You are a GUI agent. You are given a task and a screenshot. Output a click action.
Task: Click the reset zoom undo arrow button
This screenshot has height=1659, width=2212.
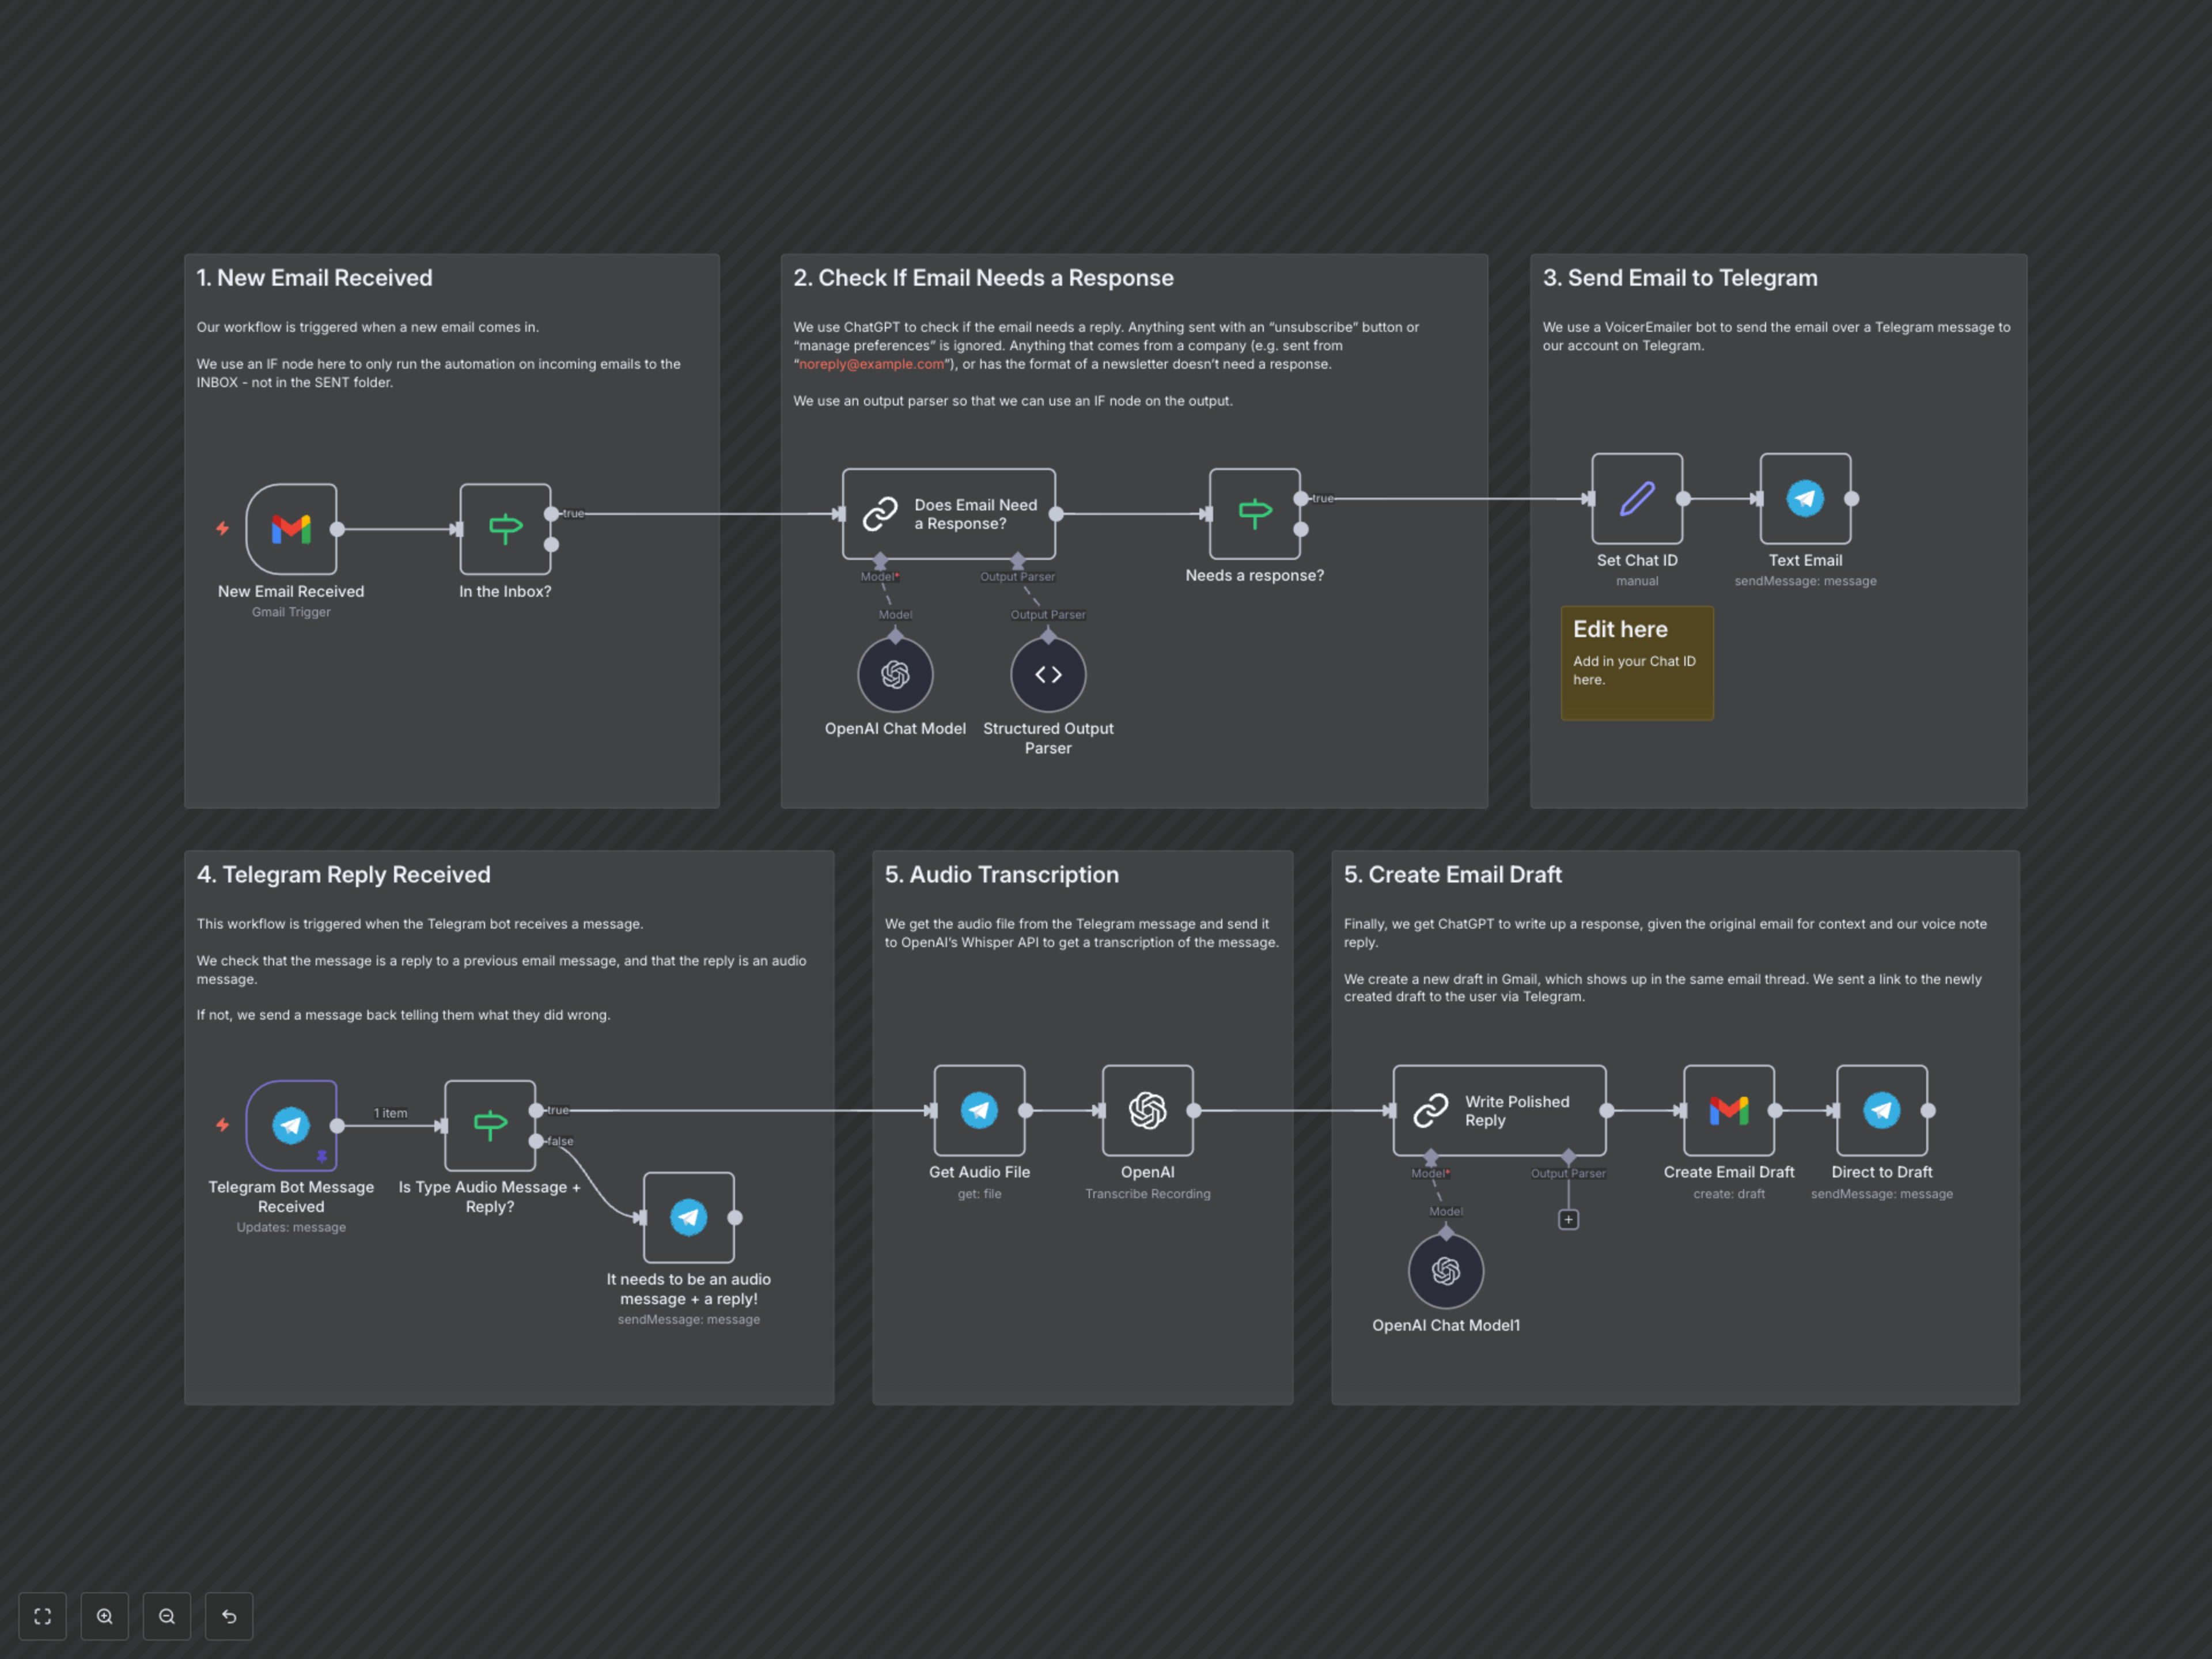[229, 1616]
